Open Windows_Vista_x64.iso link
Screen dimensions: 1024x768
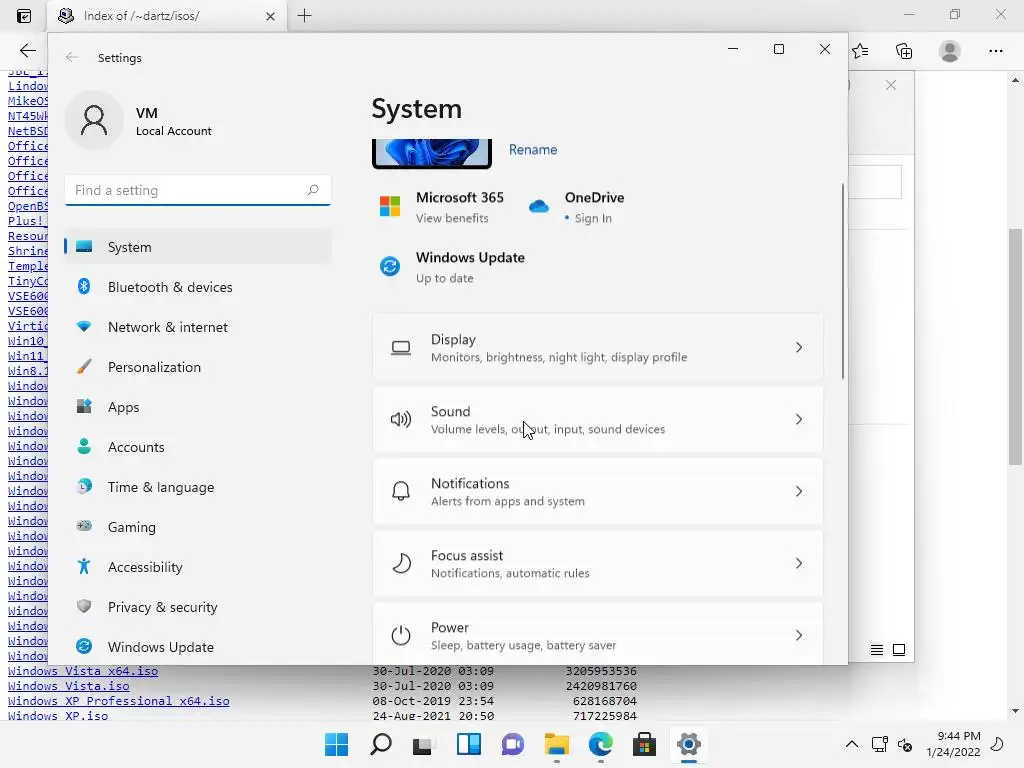click(x=83, y=671)
